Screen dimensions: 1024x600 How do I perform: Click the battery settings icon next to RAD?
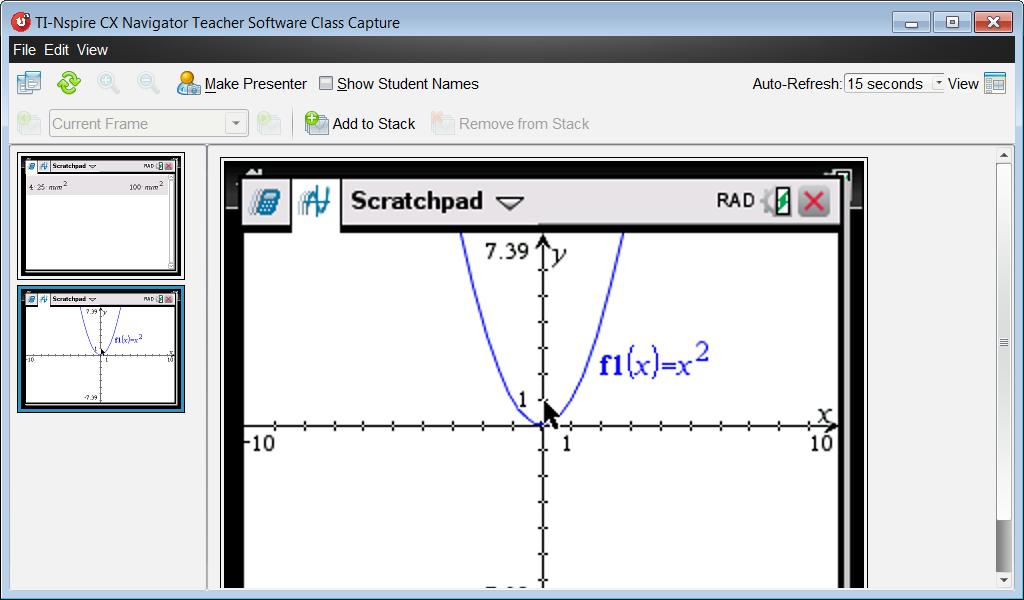[777, 201]
